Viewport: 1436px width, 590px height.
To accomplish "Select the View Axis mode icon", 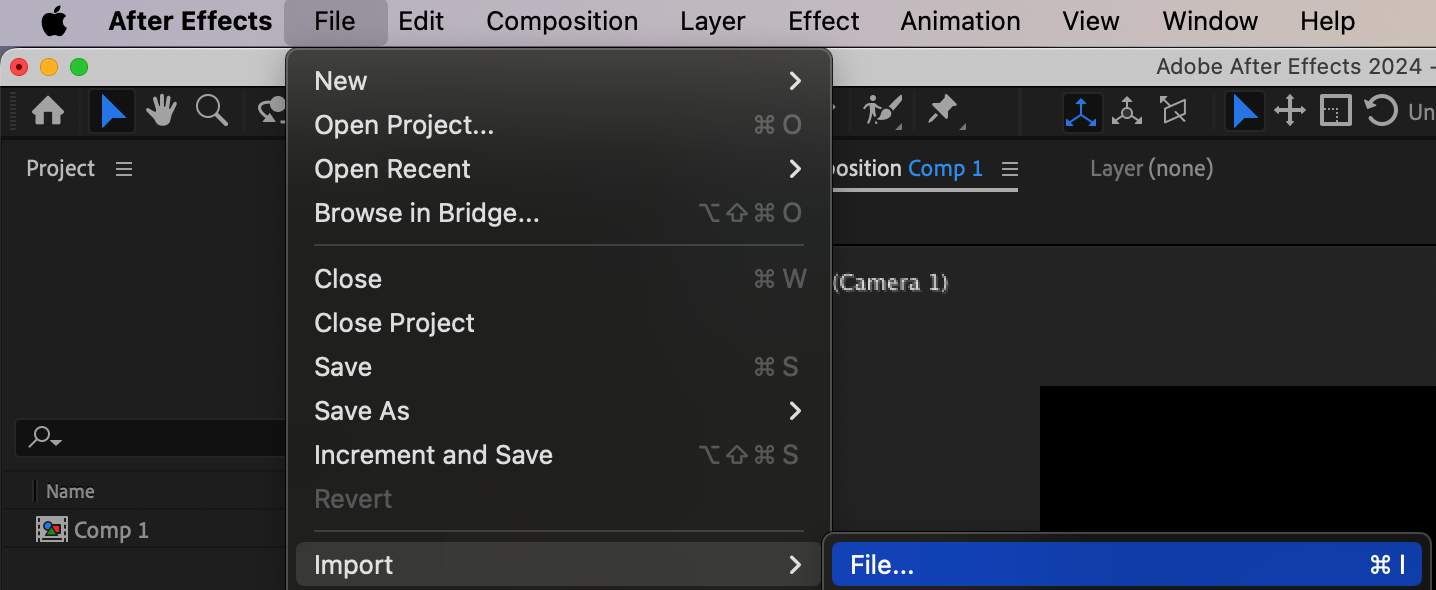I will coord(1173,111).
